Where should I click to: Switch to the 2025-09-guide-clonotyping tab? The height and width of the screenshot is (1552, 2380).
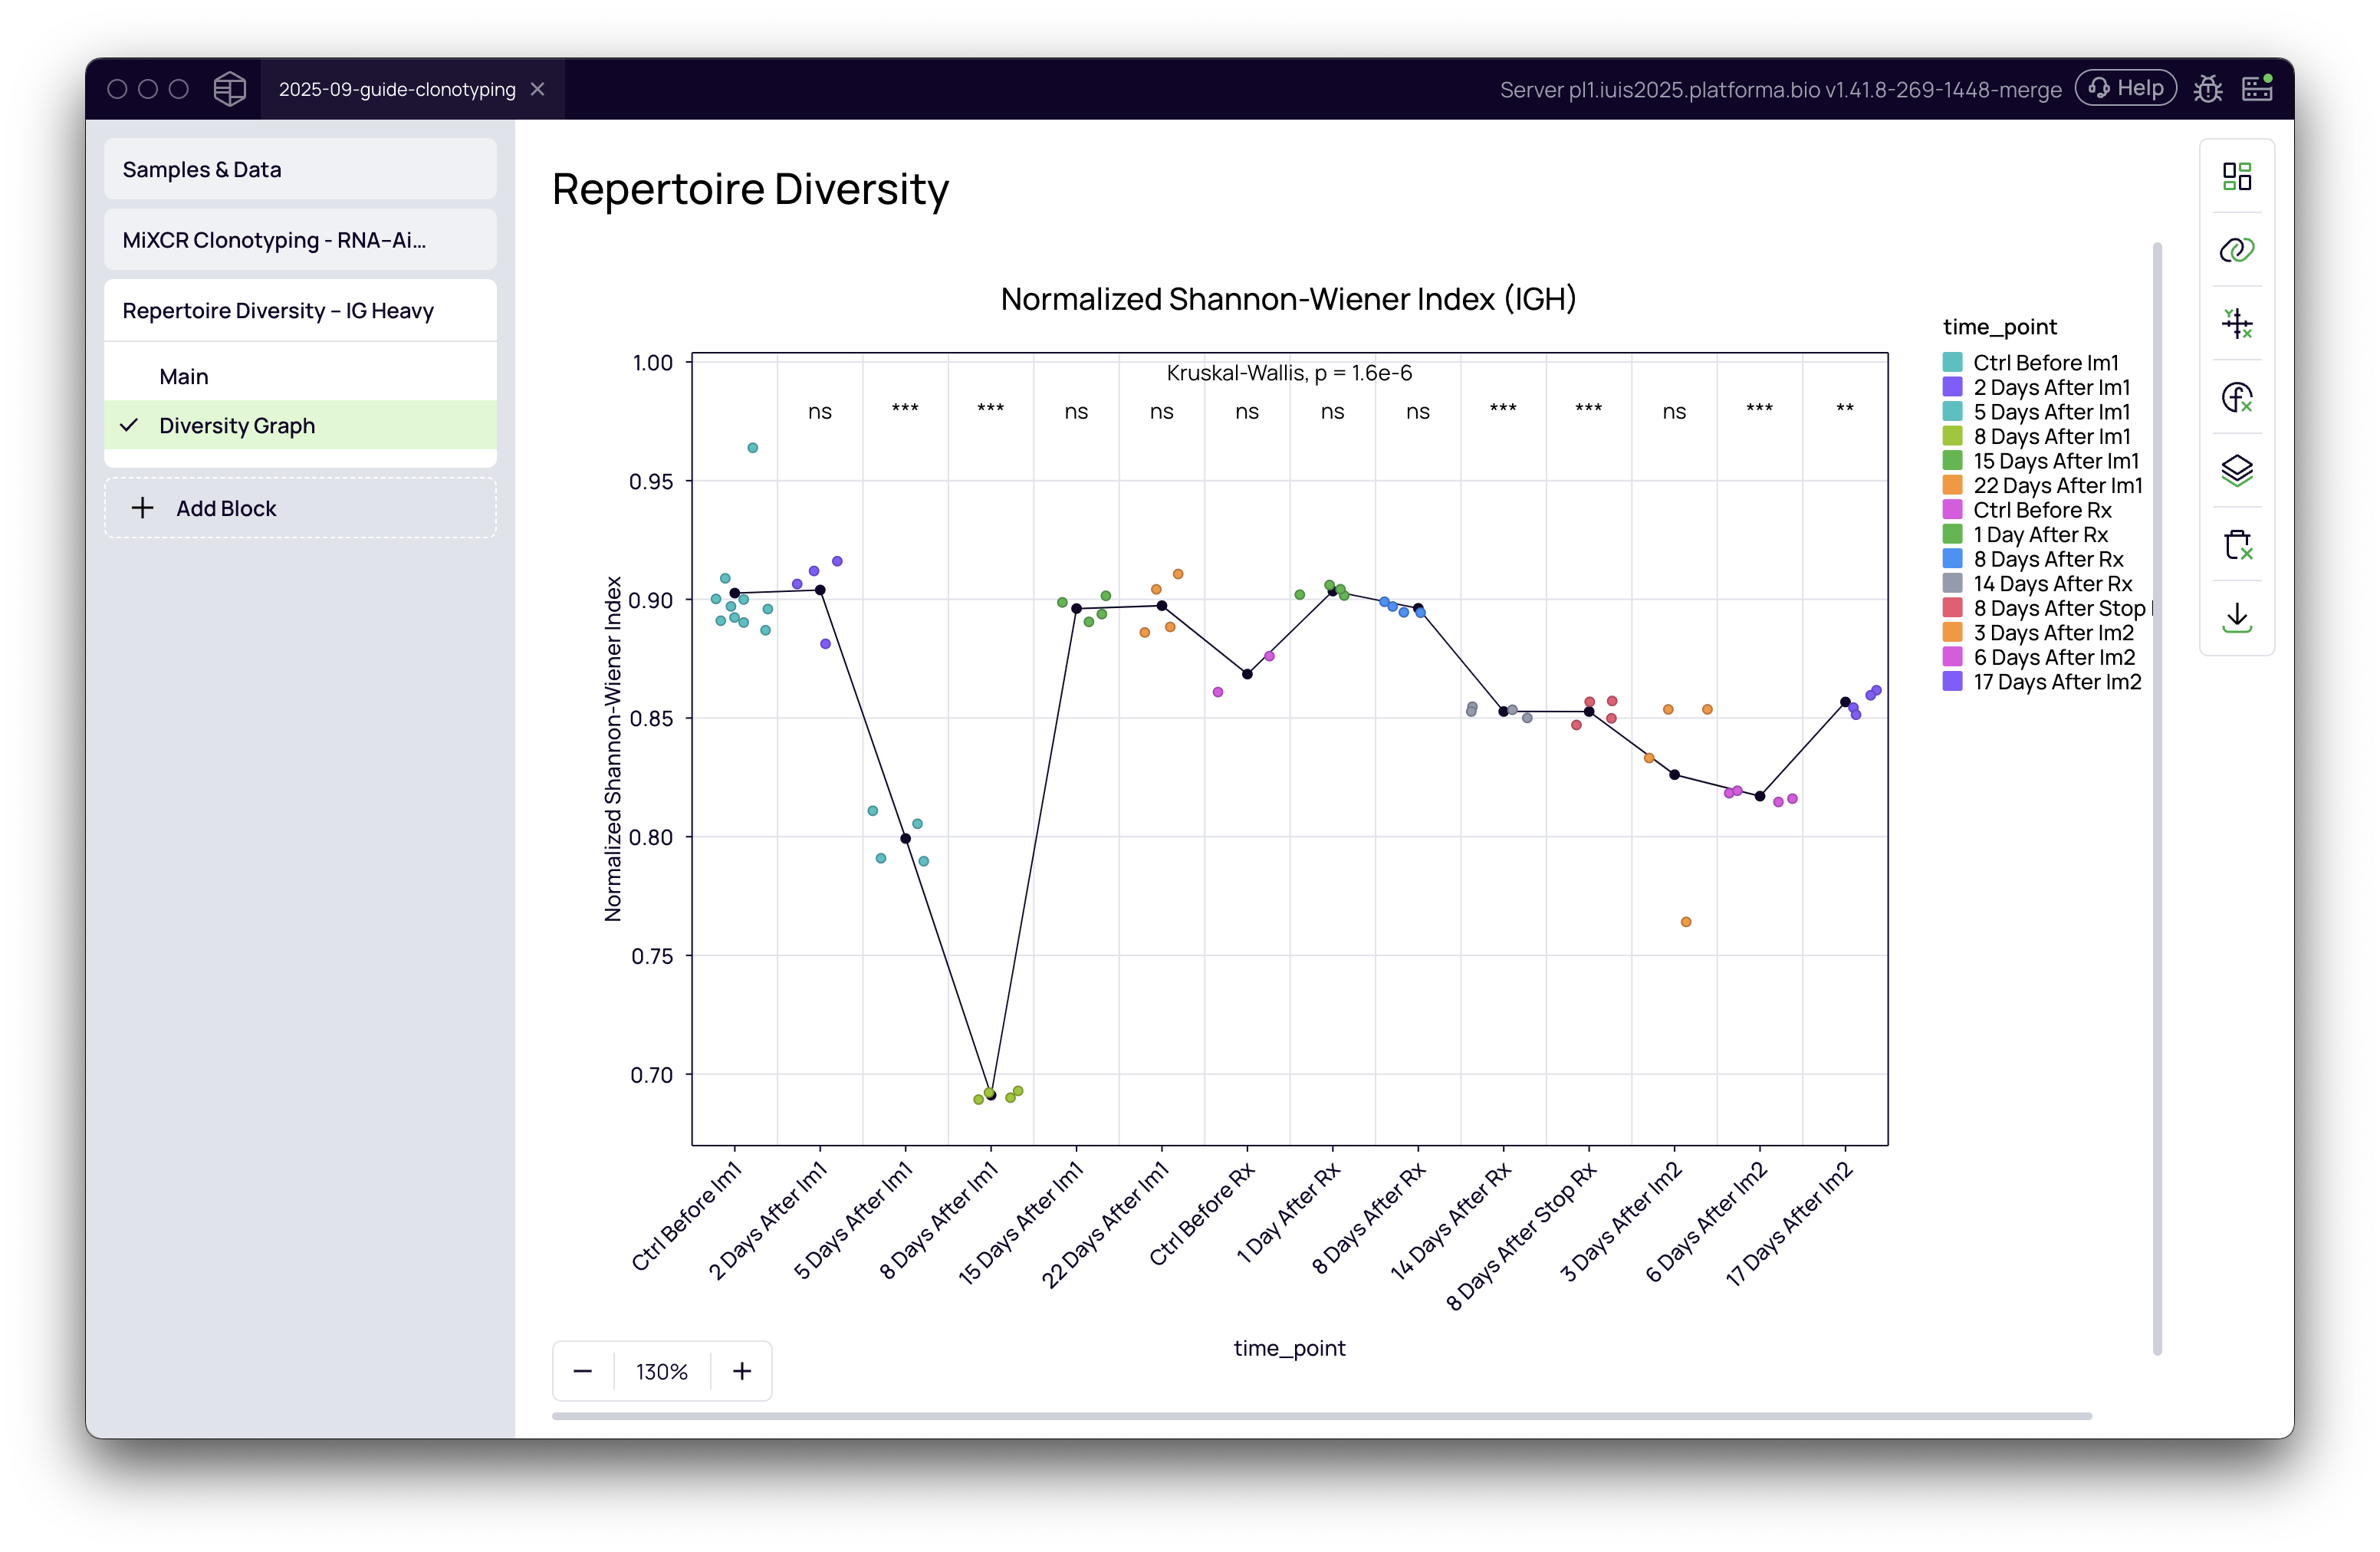[x=397, y=89]
